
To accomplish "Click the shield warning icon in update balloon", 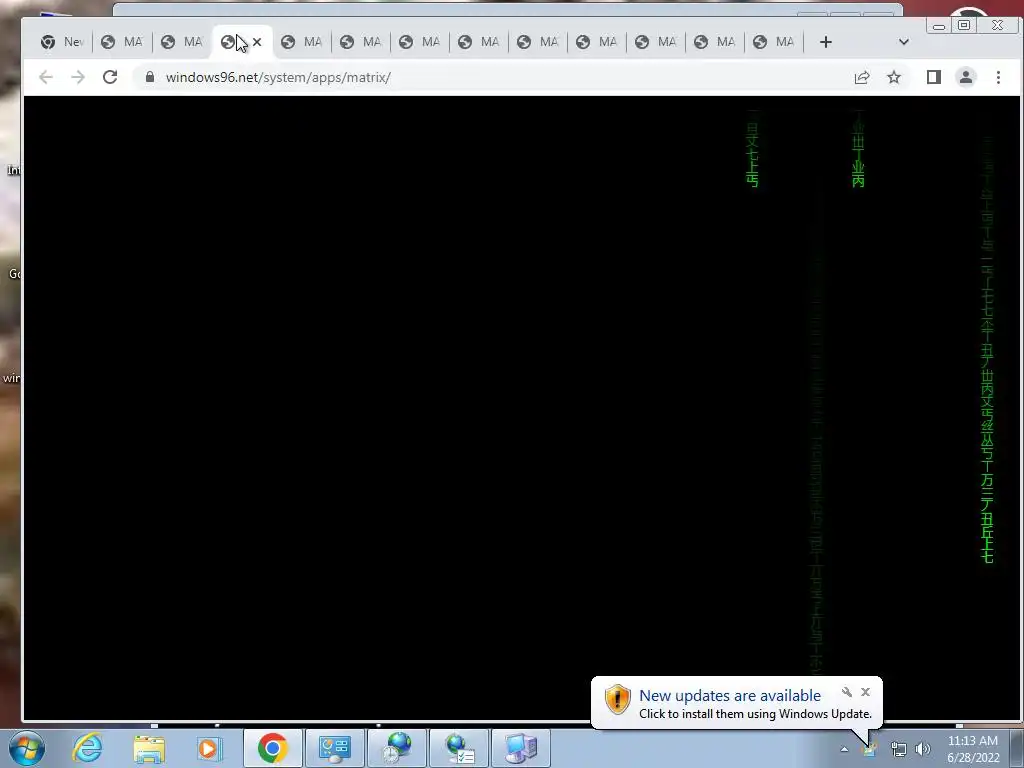I will (617, 699).
